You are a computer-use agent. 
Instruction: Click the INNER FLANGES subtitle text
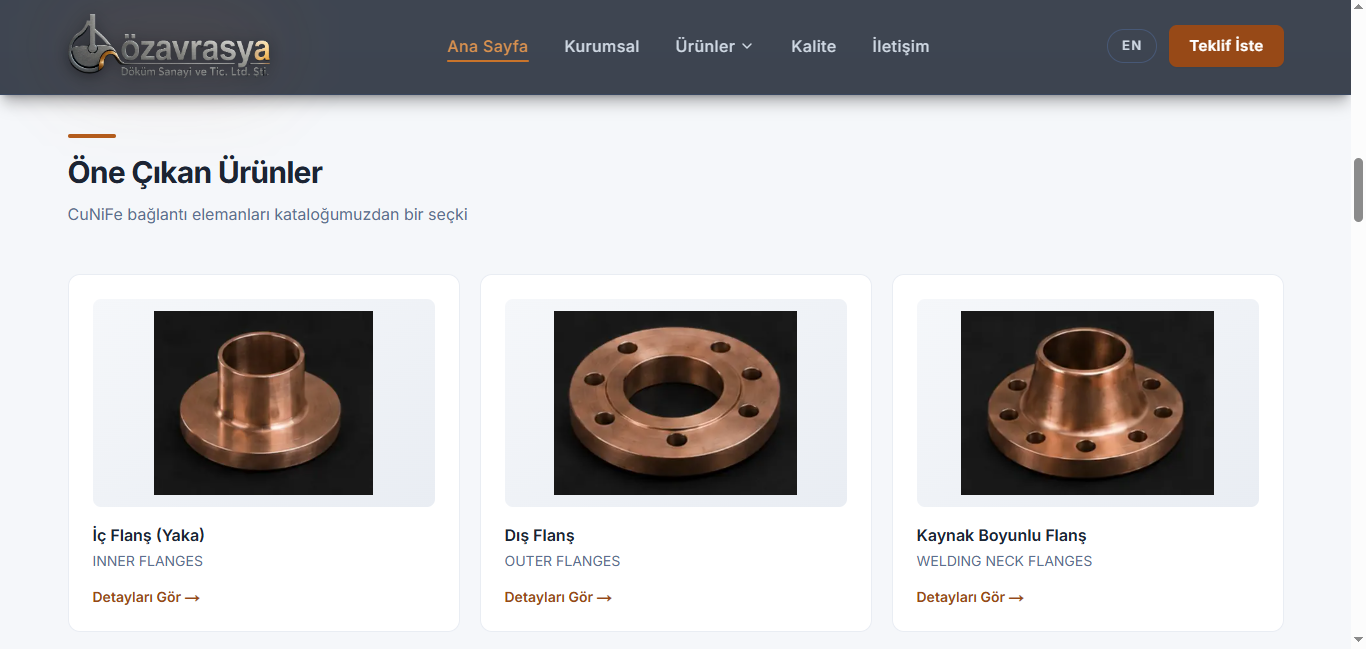(x=148, y=561)
